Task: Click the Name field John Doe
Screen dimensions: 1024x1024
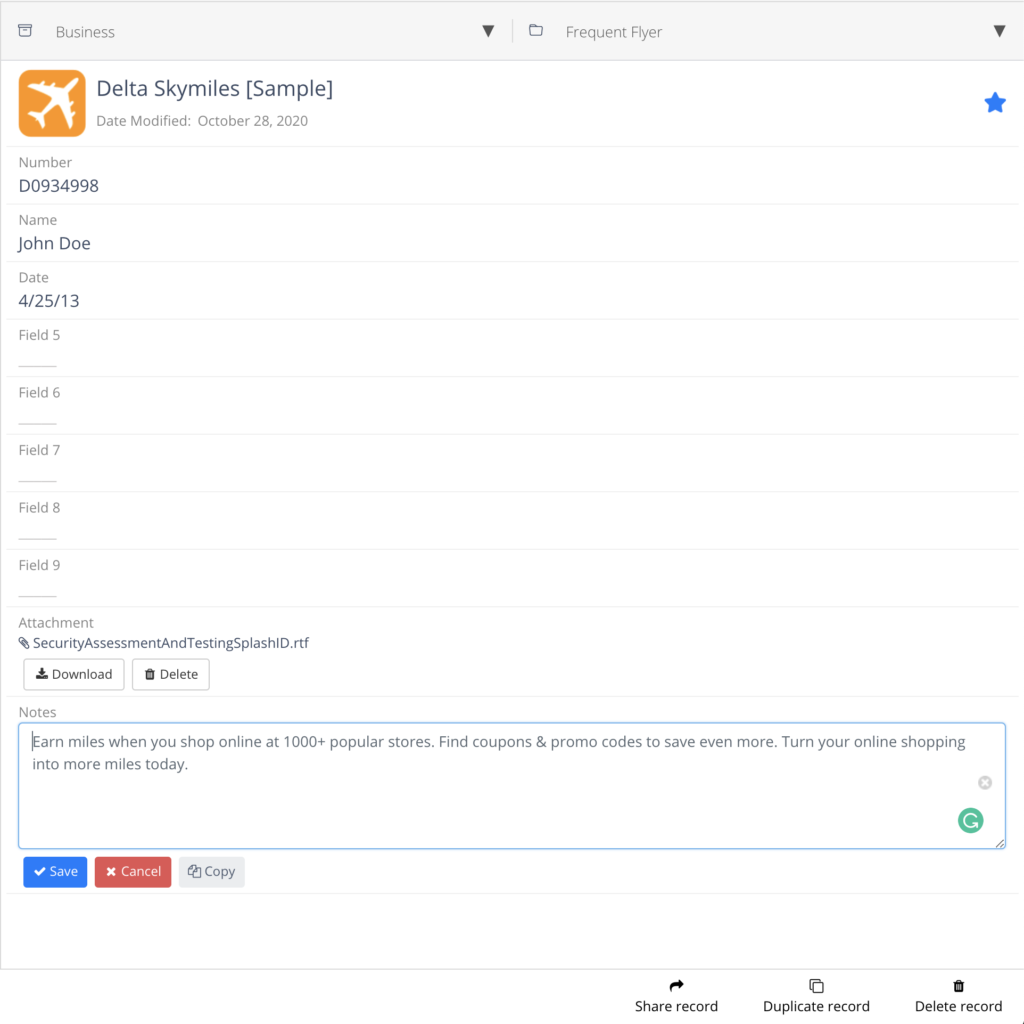Action: click(x=54, y=244)
